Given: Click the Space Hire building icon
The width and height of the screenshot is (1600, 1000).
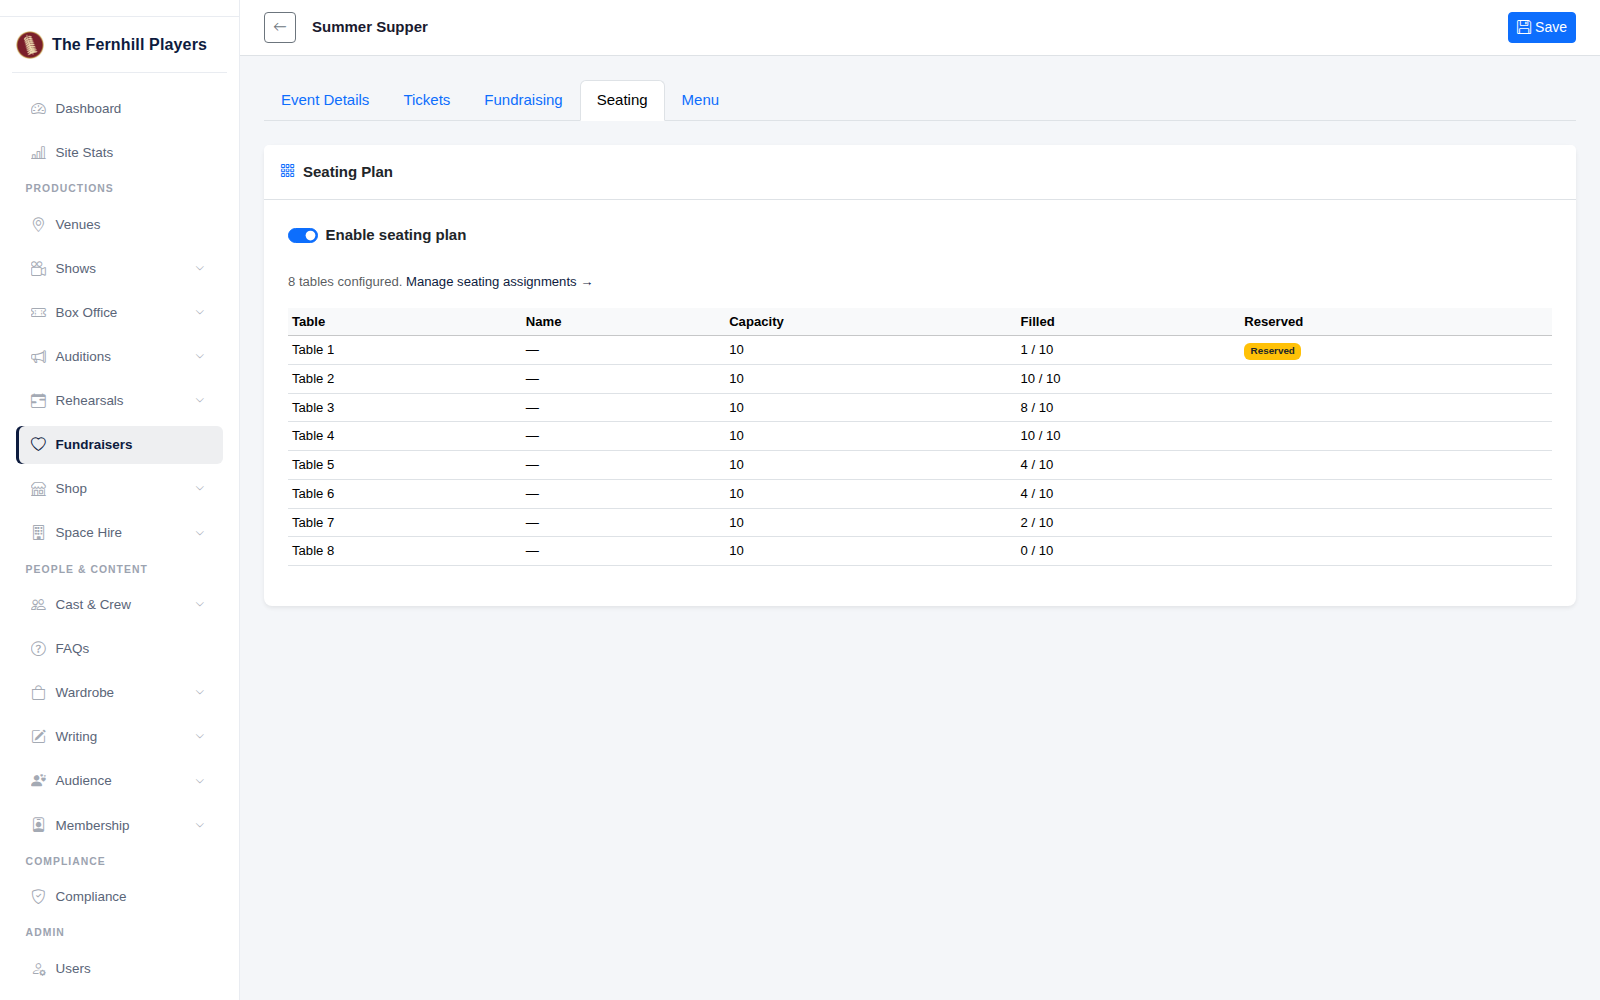Looking at the screenshot, I should point(38,533).
